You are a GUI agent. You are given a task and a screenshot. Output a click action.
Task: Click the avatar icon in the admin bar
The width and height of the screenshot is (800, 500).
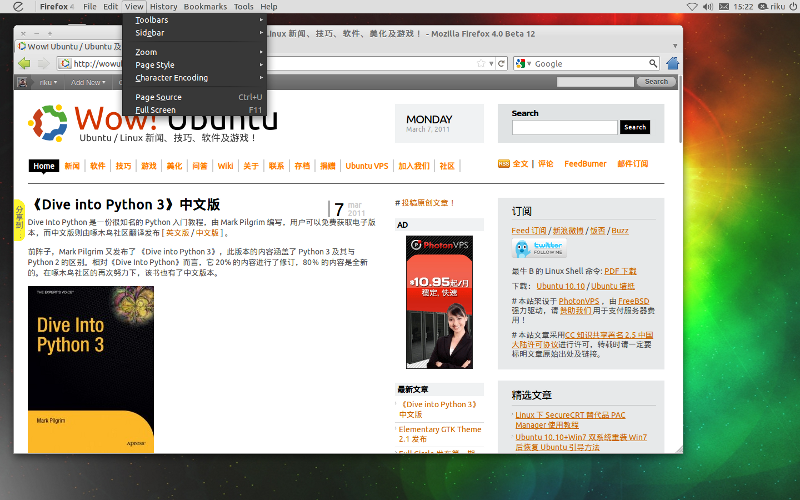click(x=22, y=82)
